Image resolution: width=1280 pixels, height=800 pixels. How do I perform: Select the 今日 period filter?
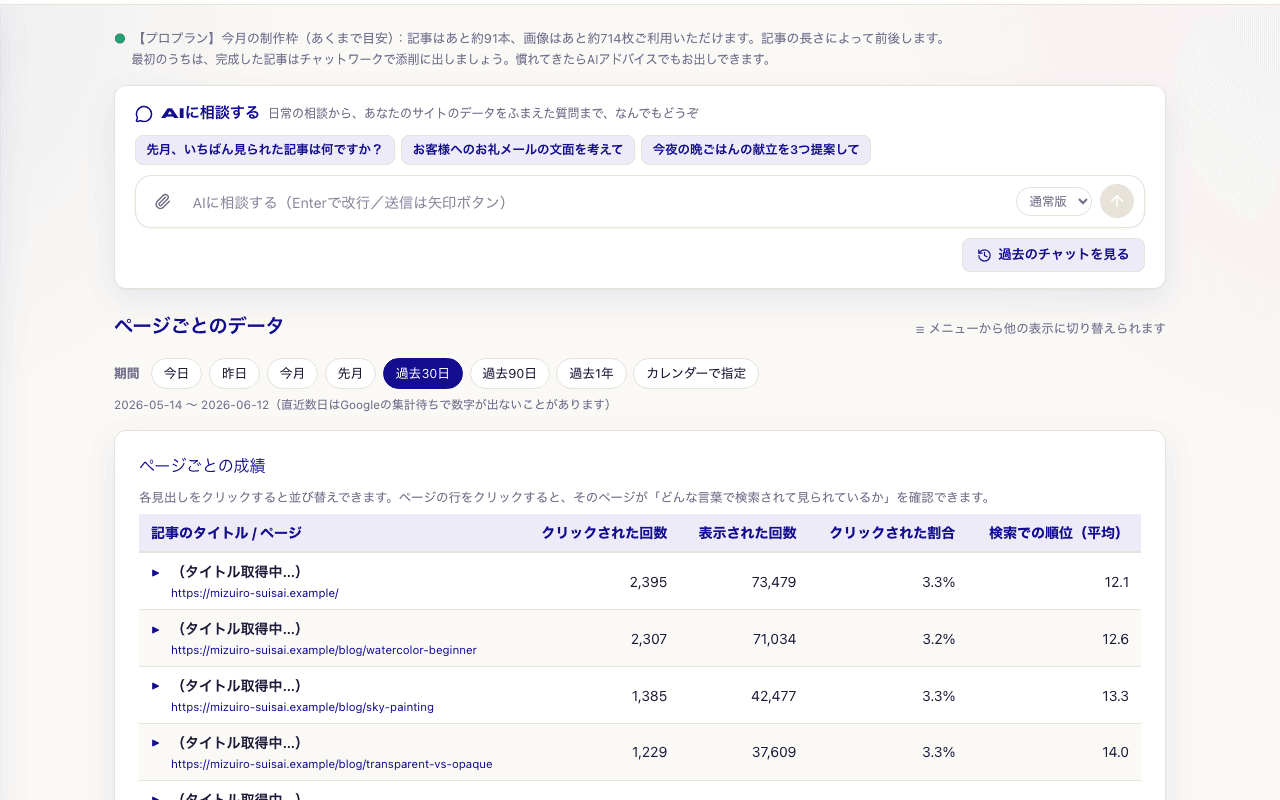(177, 373)
